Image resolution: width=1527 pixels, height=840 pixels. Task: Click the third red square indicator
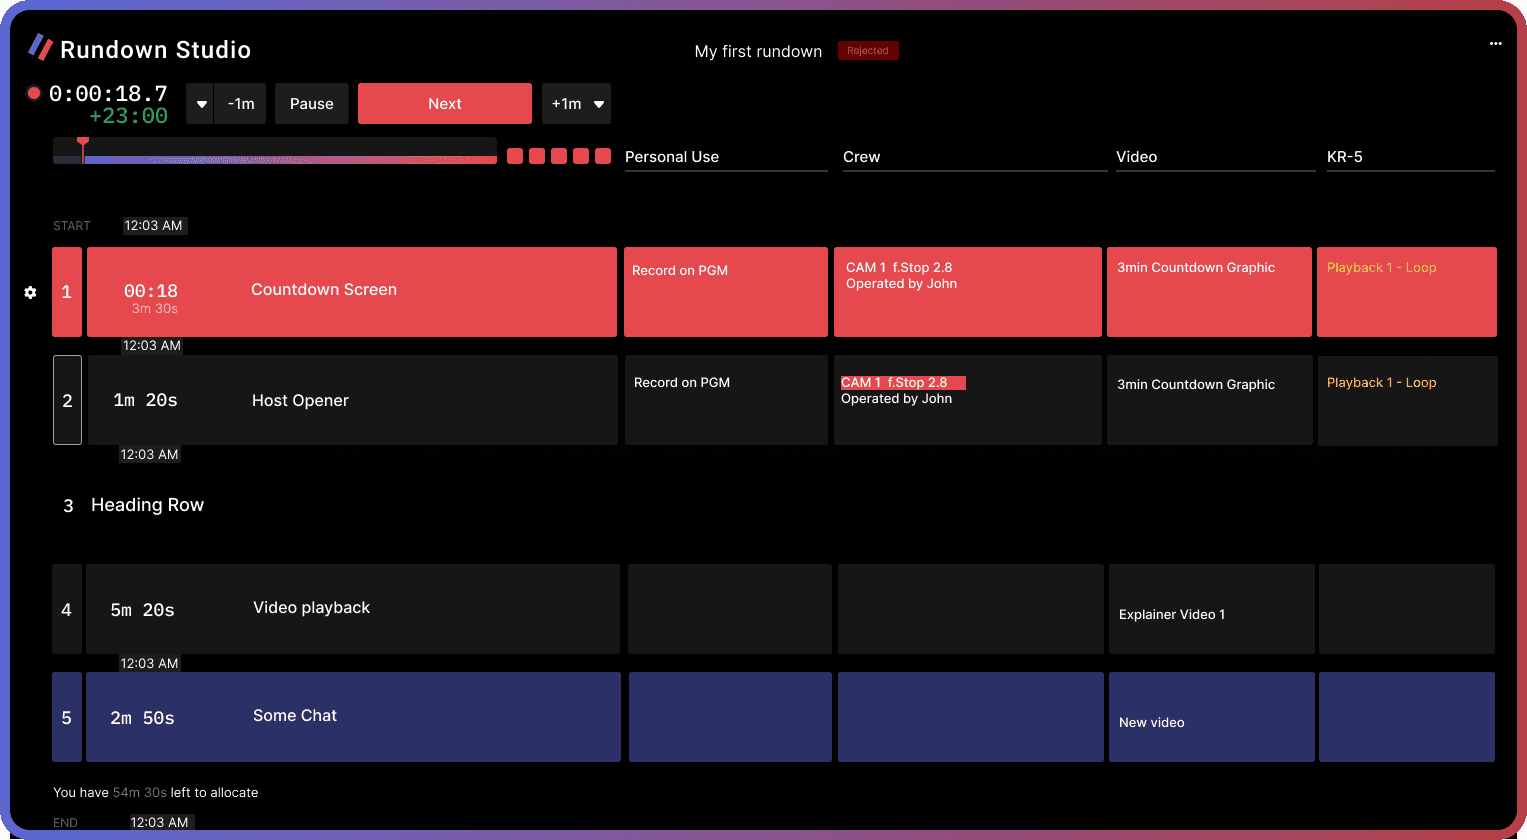[558, 155]
